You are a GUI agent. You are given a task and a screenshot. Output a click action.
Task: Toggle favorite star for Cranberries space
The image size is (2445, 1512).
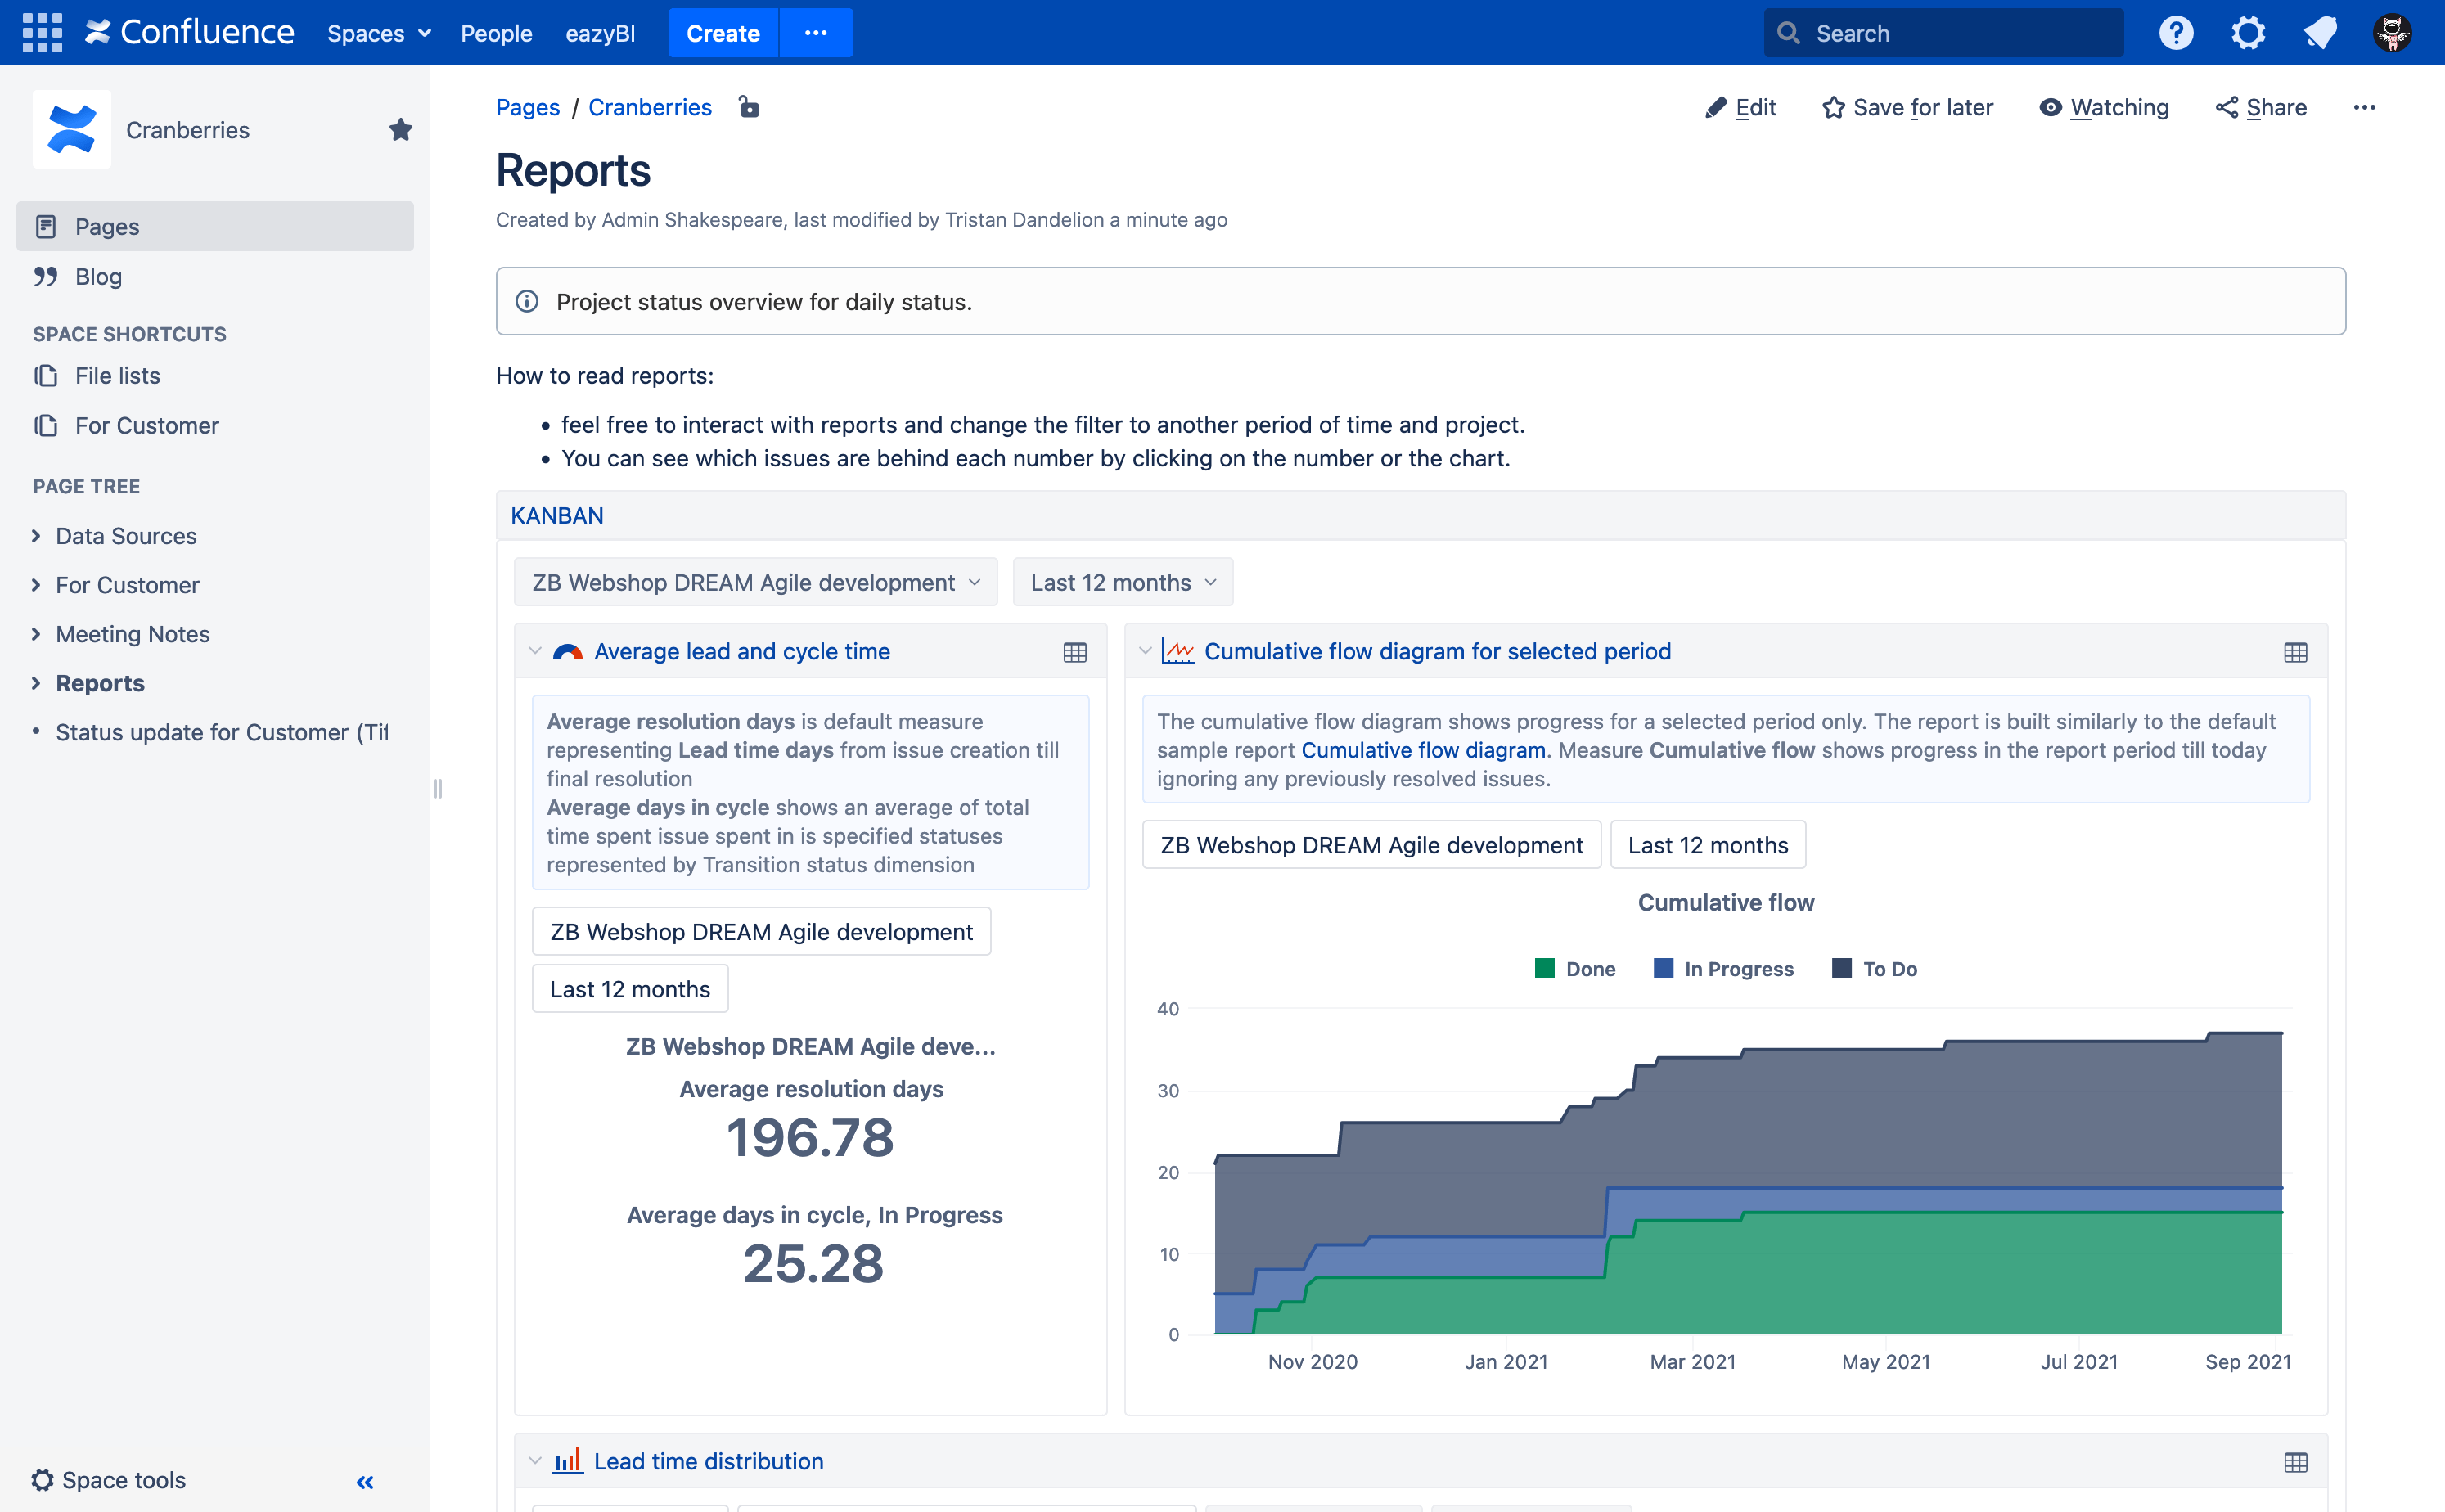coord(400,129)
